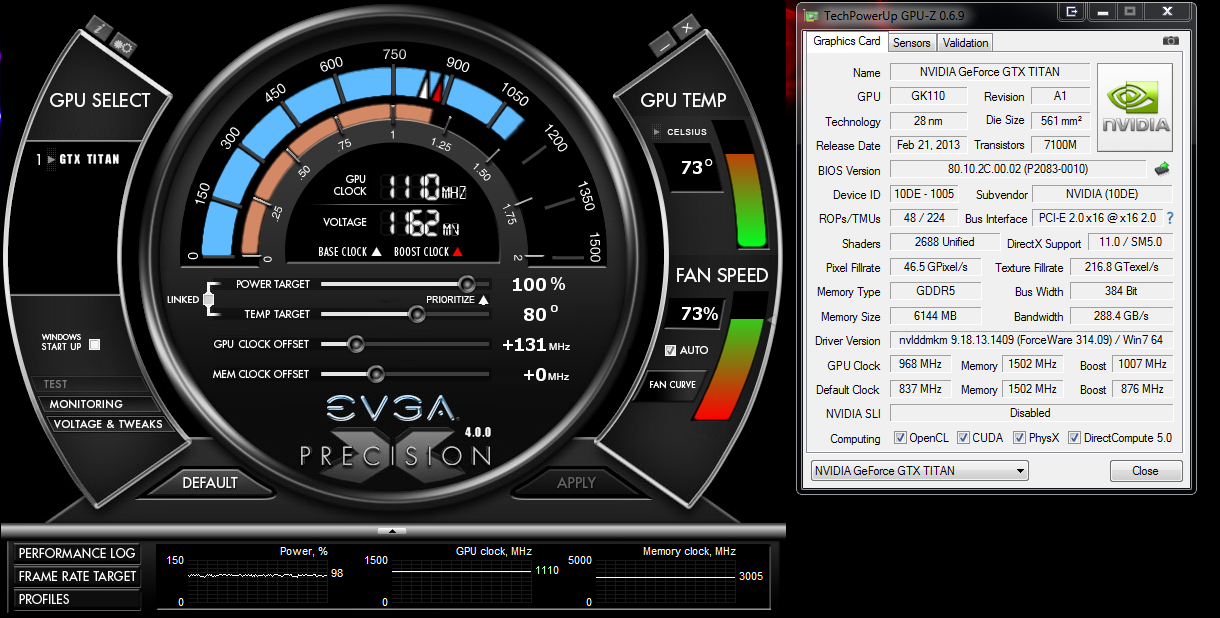The width and height of the screenshot is (1220, 618).
Task: Click the Power Target slider handle
Action: (466, 284)
